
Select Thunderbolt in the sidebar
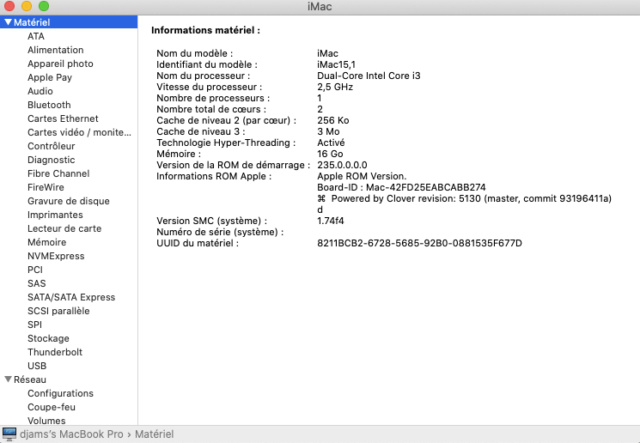[x=55, y=352]
